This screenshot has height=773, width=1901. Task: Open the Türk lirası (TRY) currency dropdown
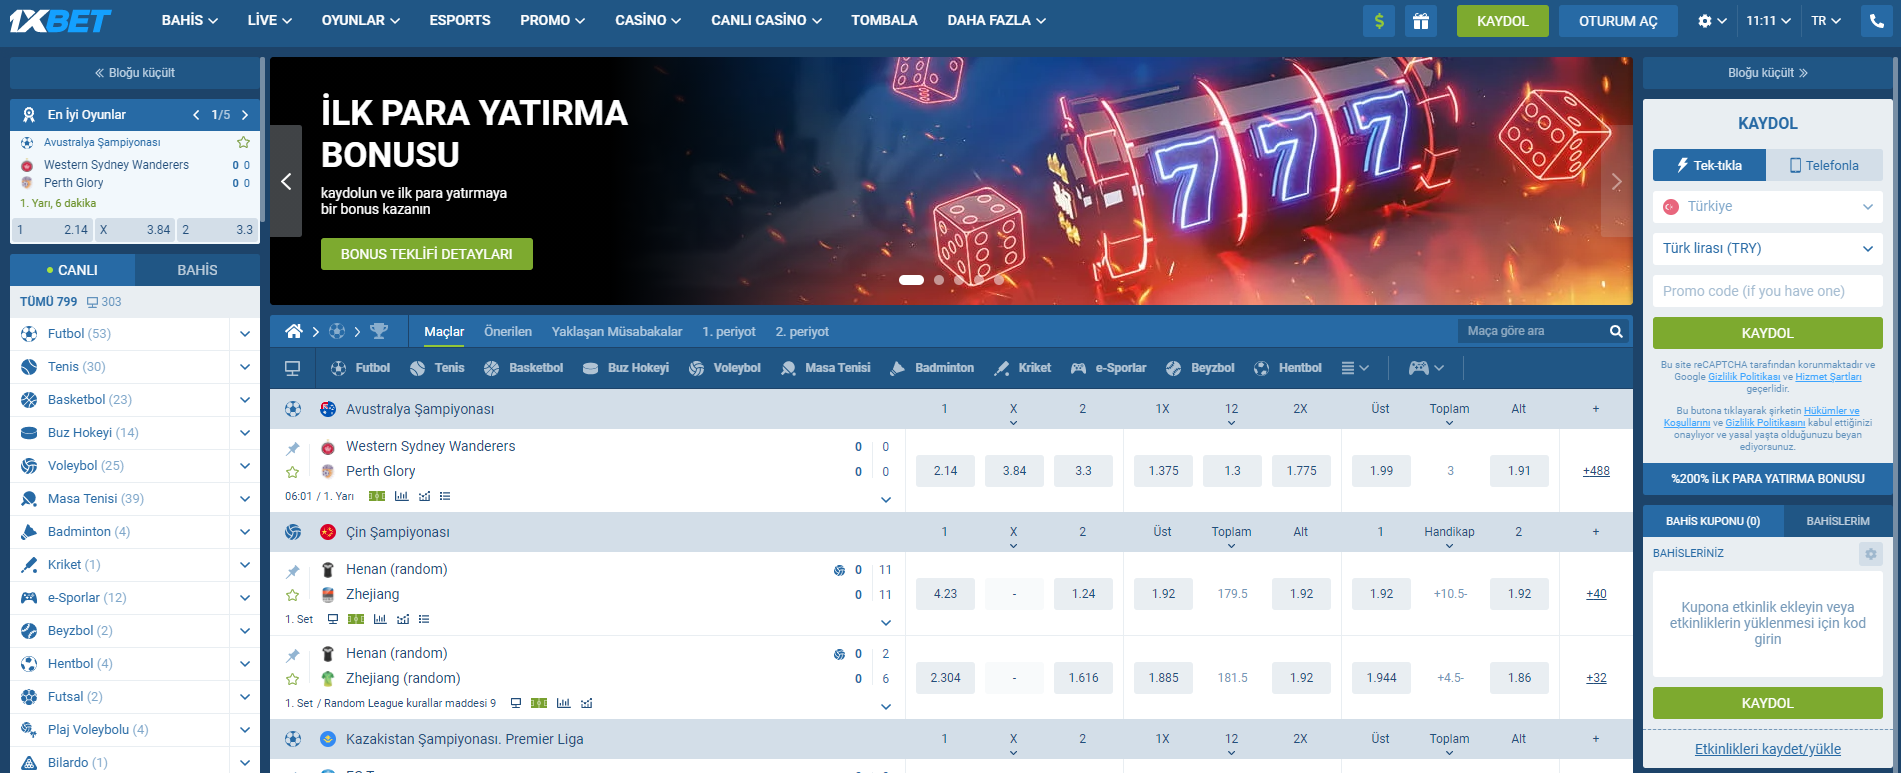[1768, 249]
